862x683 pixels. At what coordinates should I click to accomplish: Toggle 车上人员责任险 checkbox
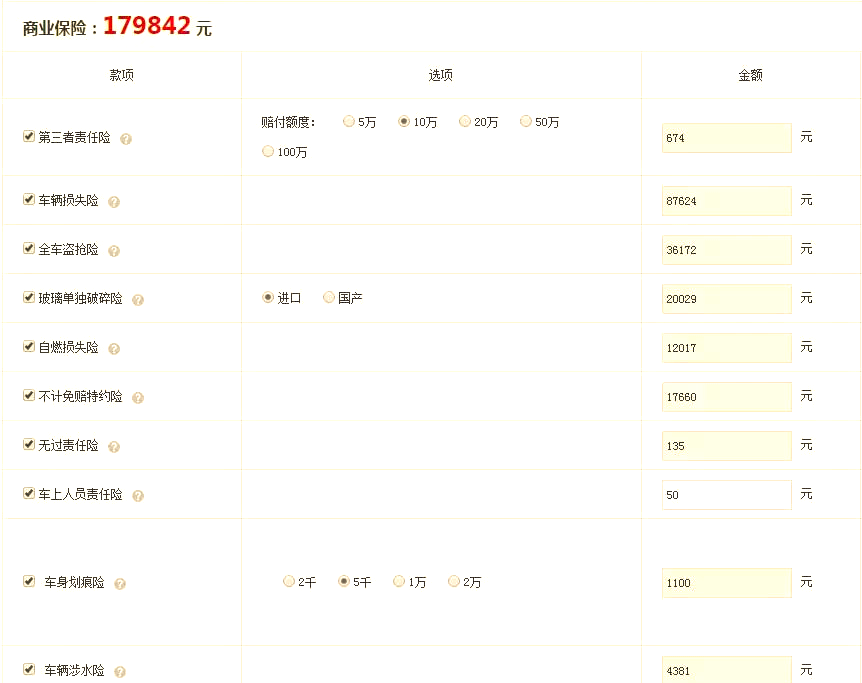click(29, 493)
